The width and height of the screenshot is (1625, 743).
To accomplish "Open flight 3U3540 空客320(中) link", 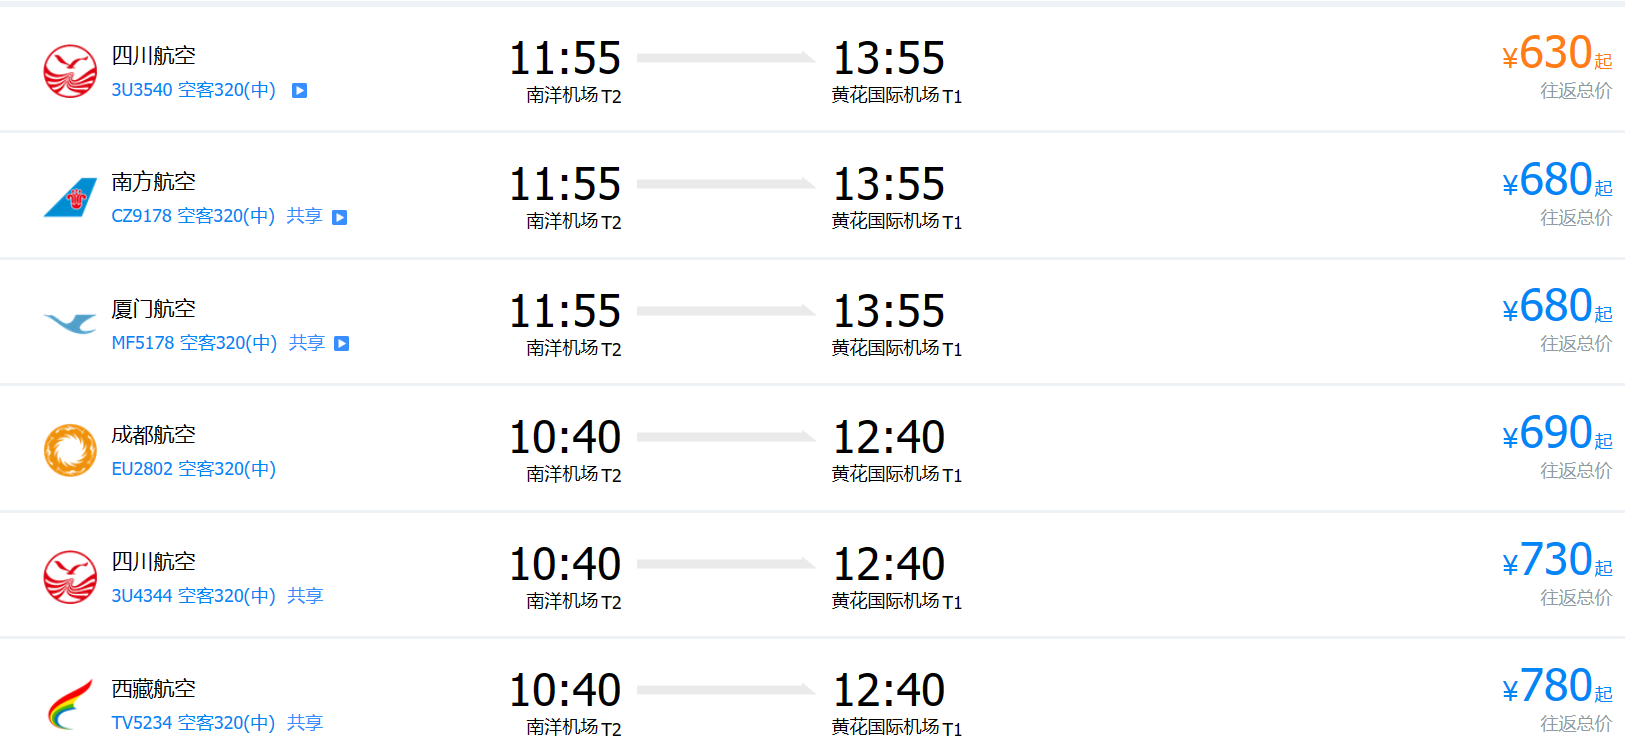I will (193, 90).
